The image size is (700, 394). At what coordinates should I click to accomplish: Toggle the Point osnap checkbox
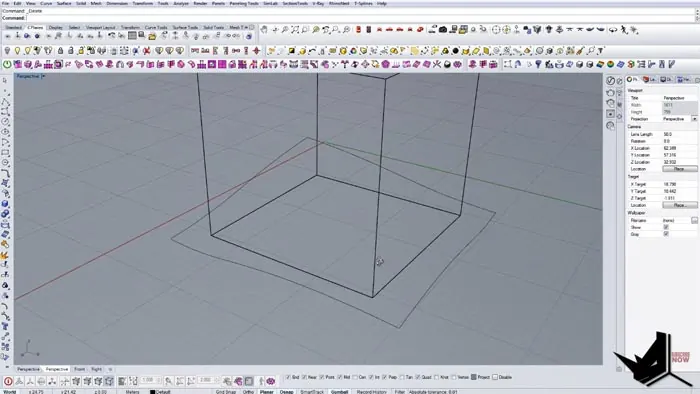322,377
